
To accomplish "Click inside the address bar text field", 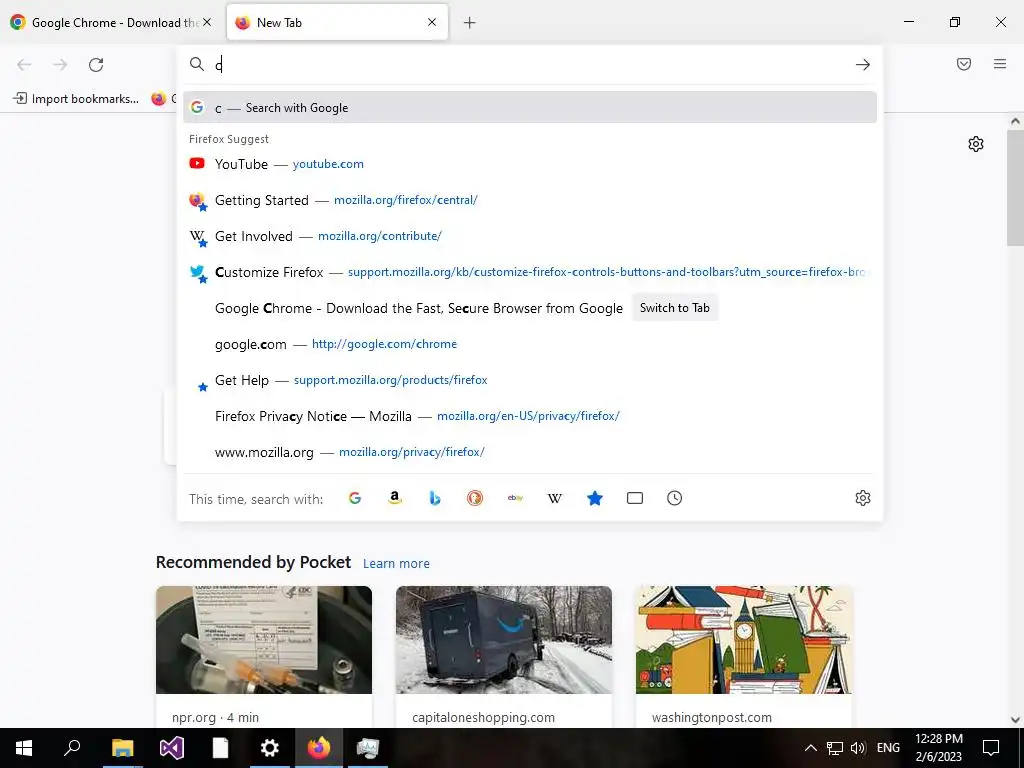I will click(x=529, y=65).
